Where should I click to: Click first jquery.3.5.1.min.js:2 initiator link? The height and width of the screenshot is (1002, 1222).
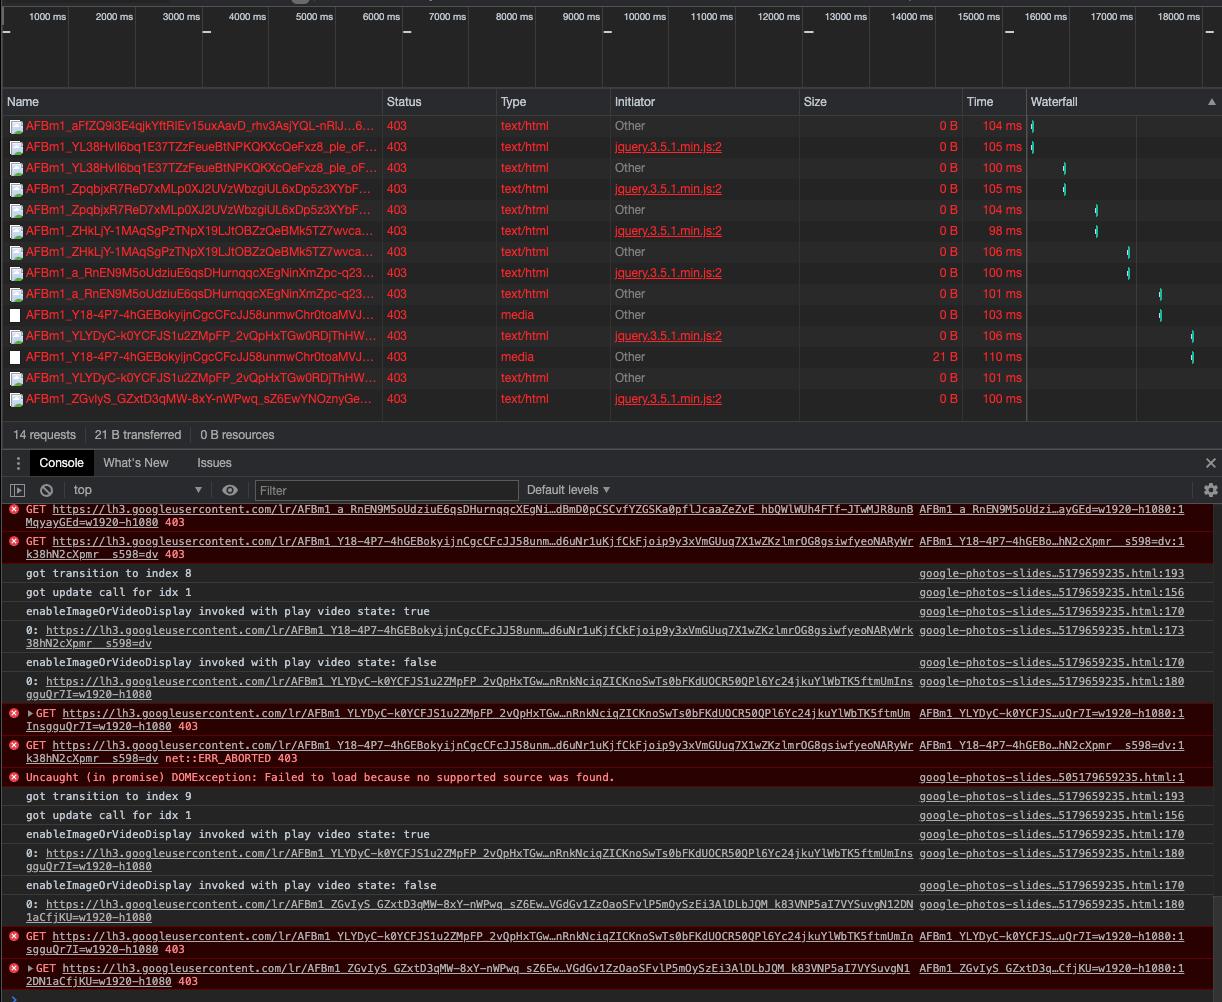pyautogui.click(x=668, y=147)
